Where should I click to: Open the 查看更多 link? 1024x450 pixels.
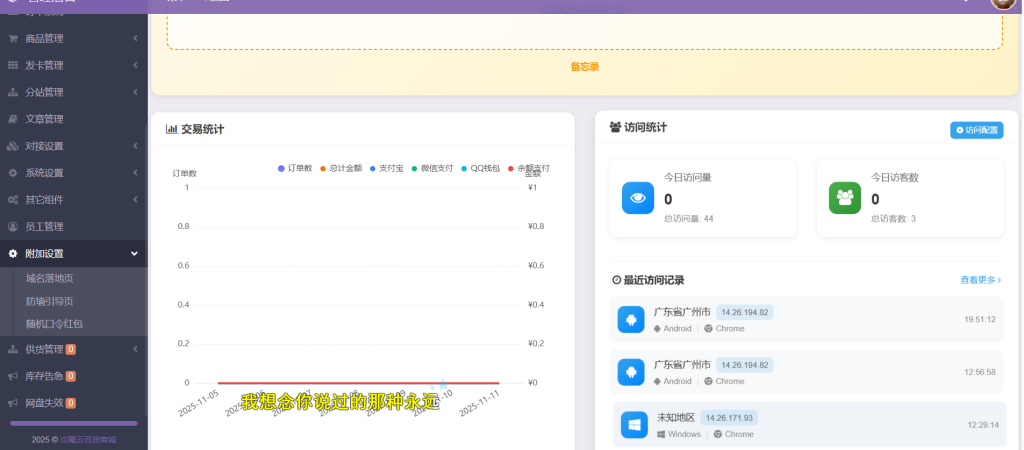tap(980, 280)
